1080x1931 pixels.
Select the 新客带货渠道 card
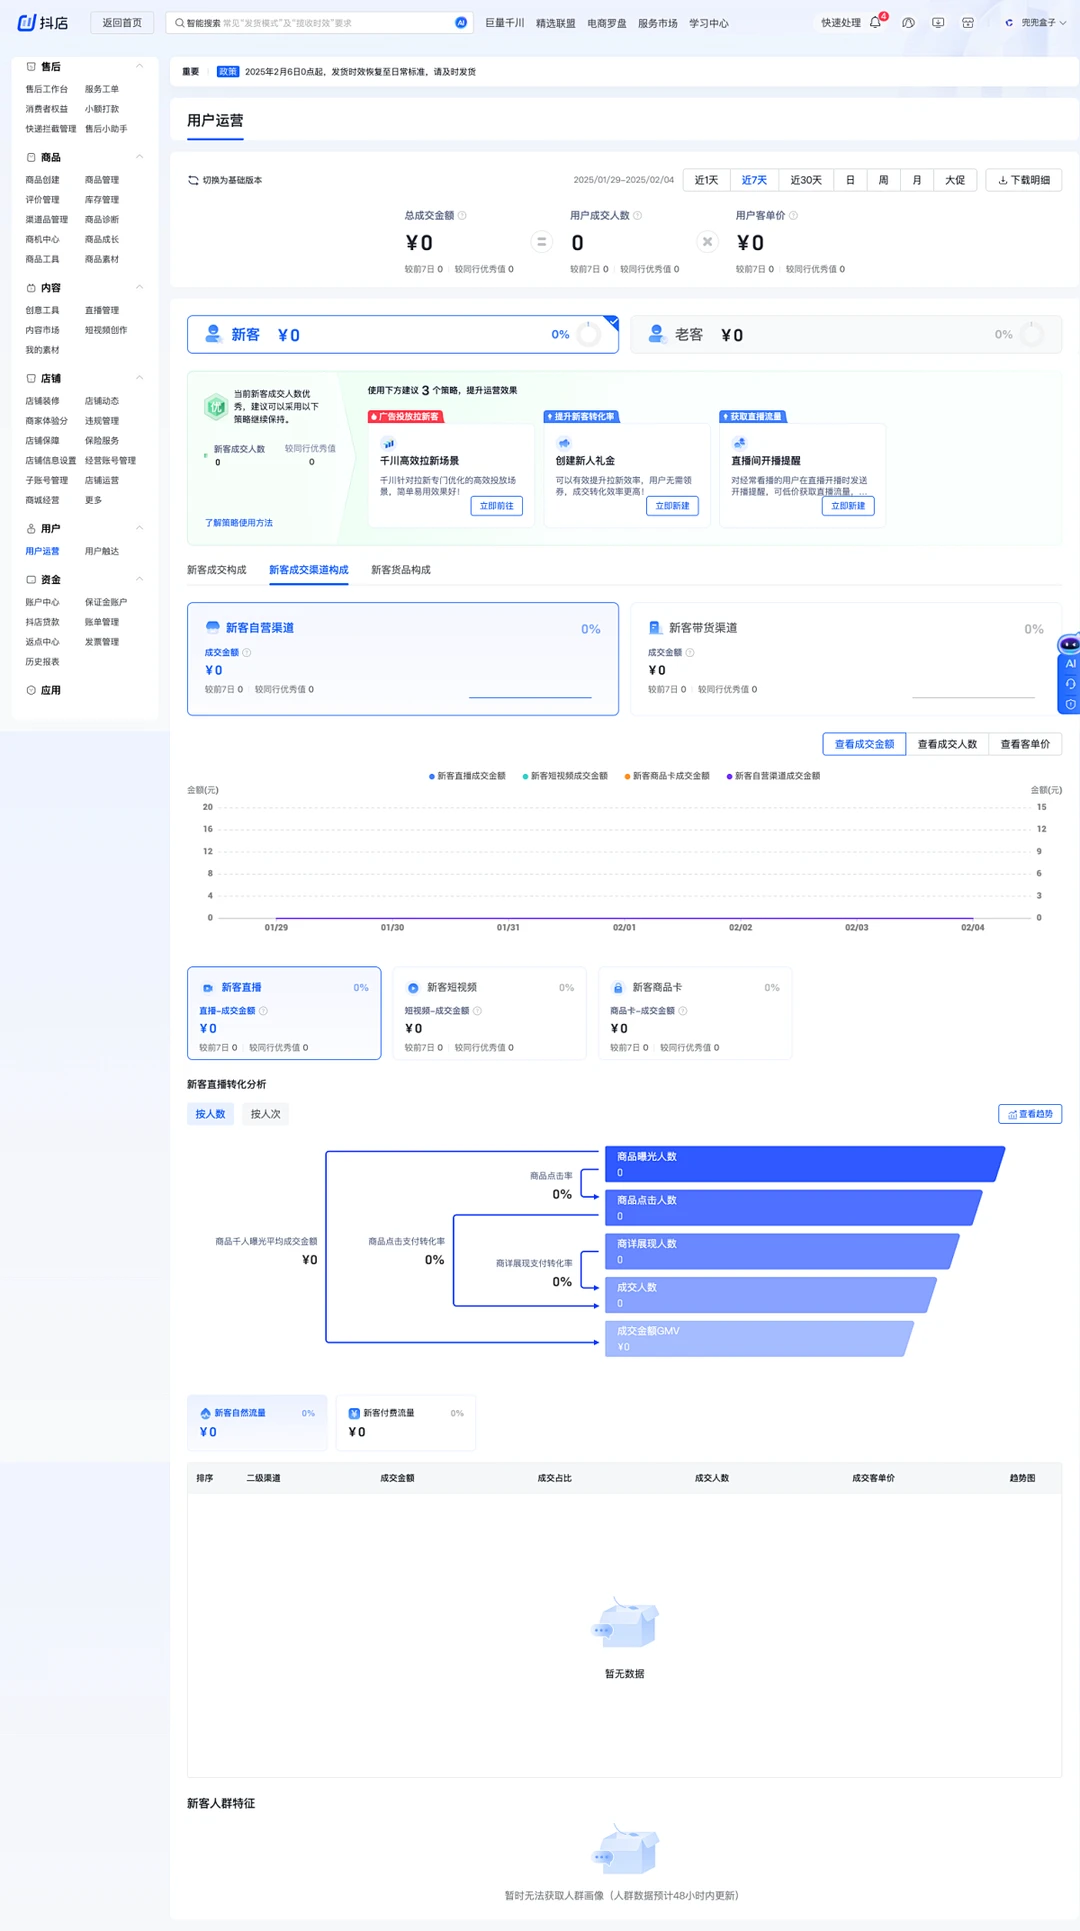(846, 659)
